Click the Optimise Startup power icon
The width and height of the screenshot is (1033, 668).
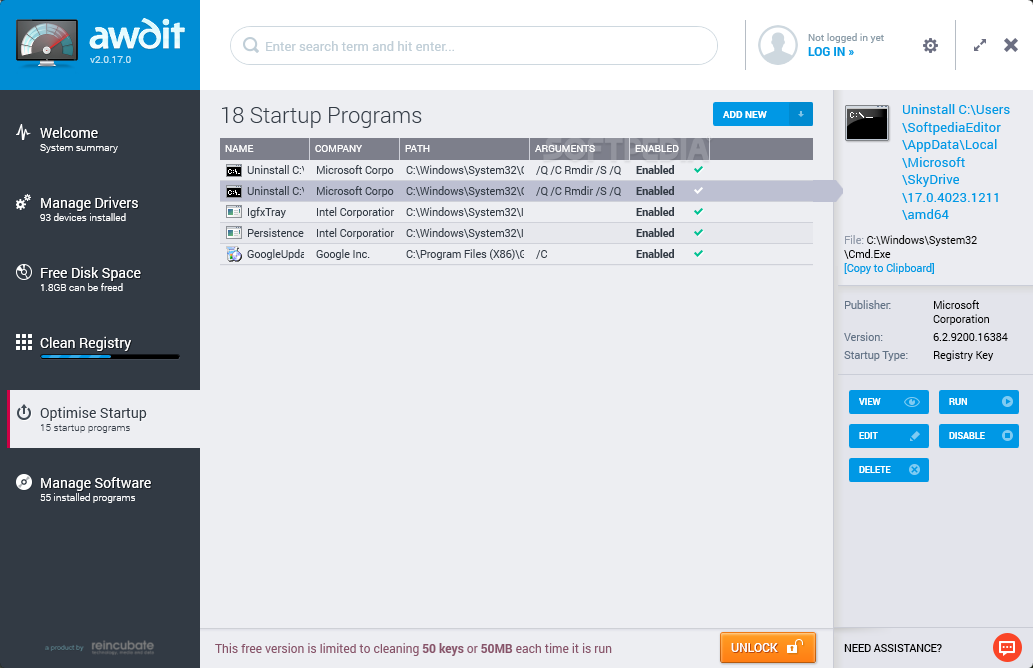click(x=24, y=412)
